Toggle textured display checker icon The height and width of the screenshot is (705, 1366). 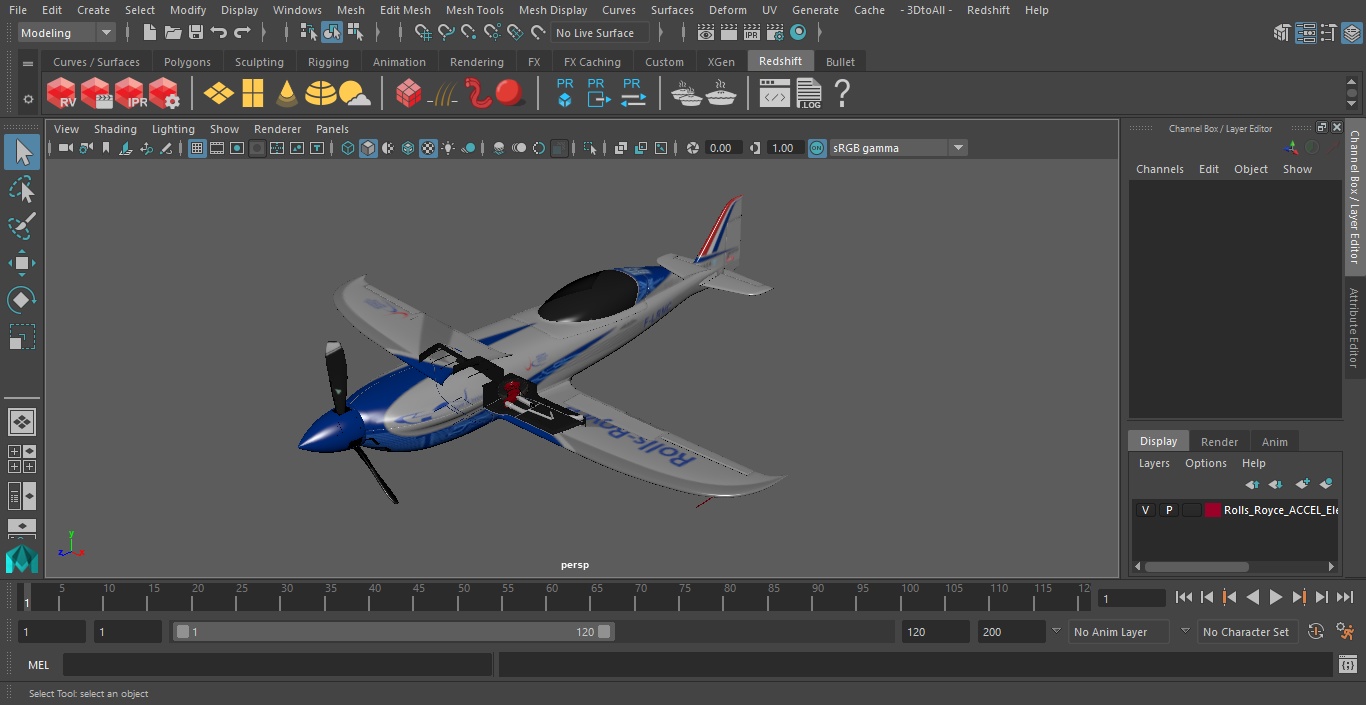(x=428, y=148)
